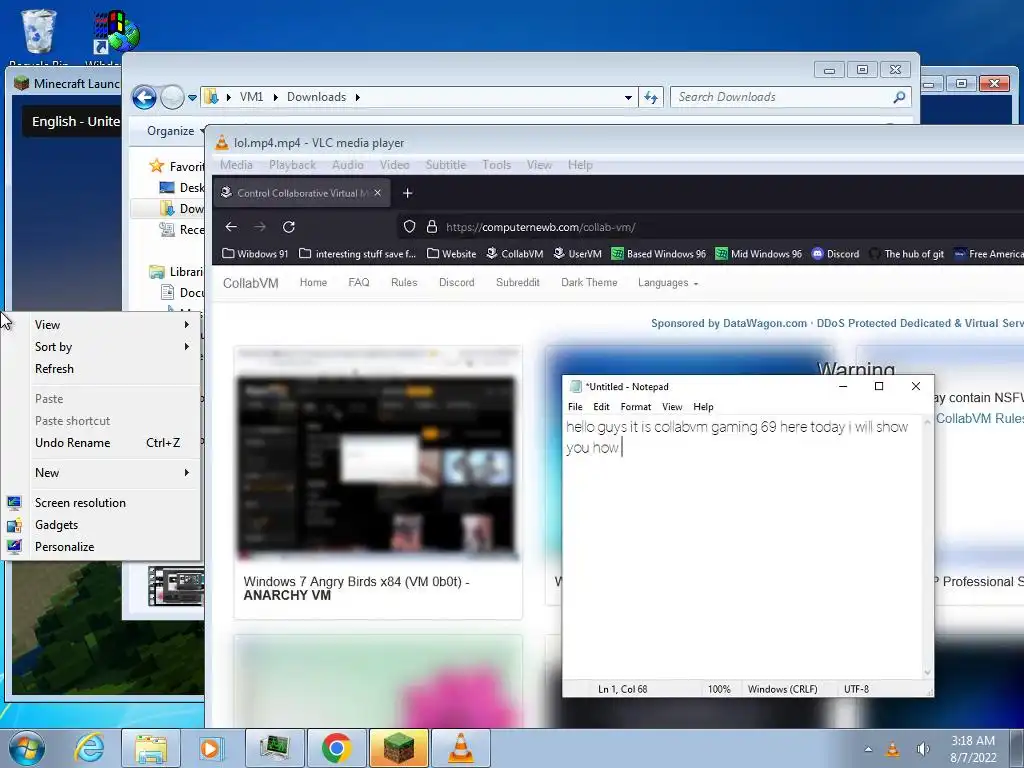Click the browser forward arrow

[x=260, y=227]
